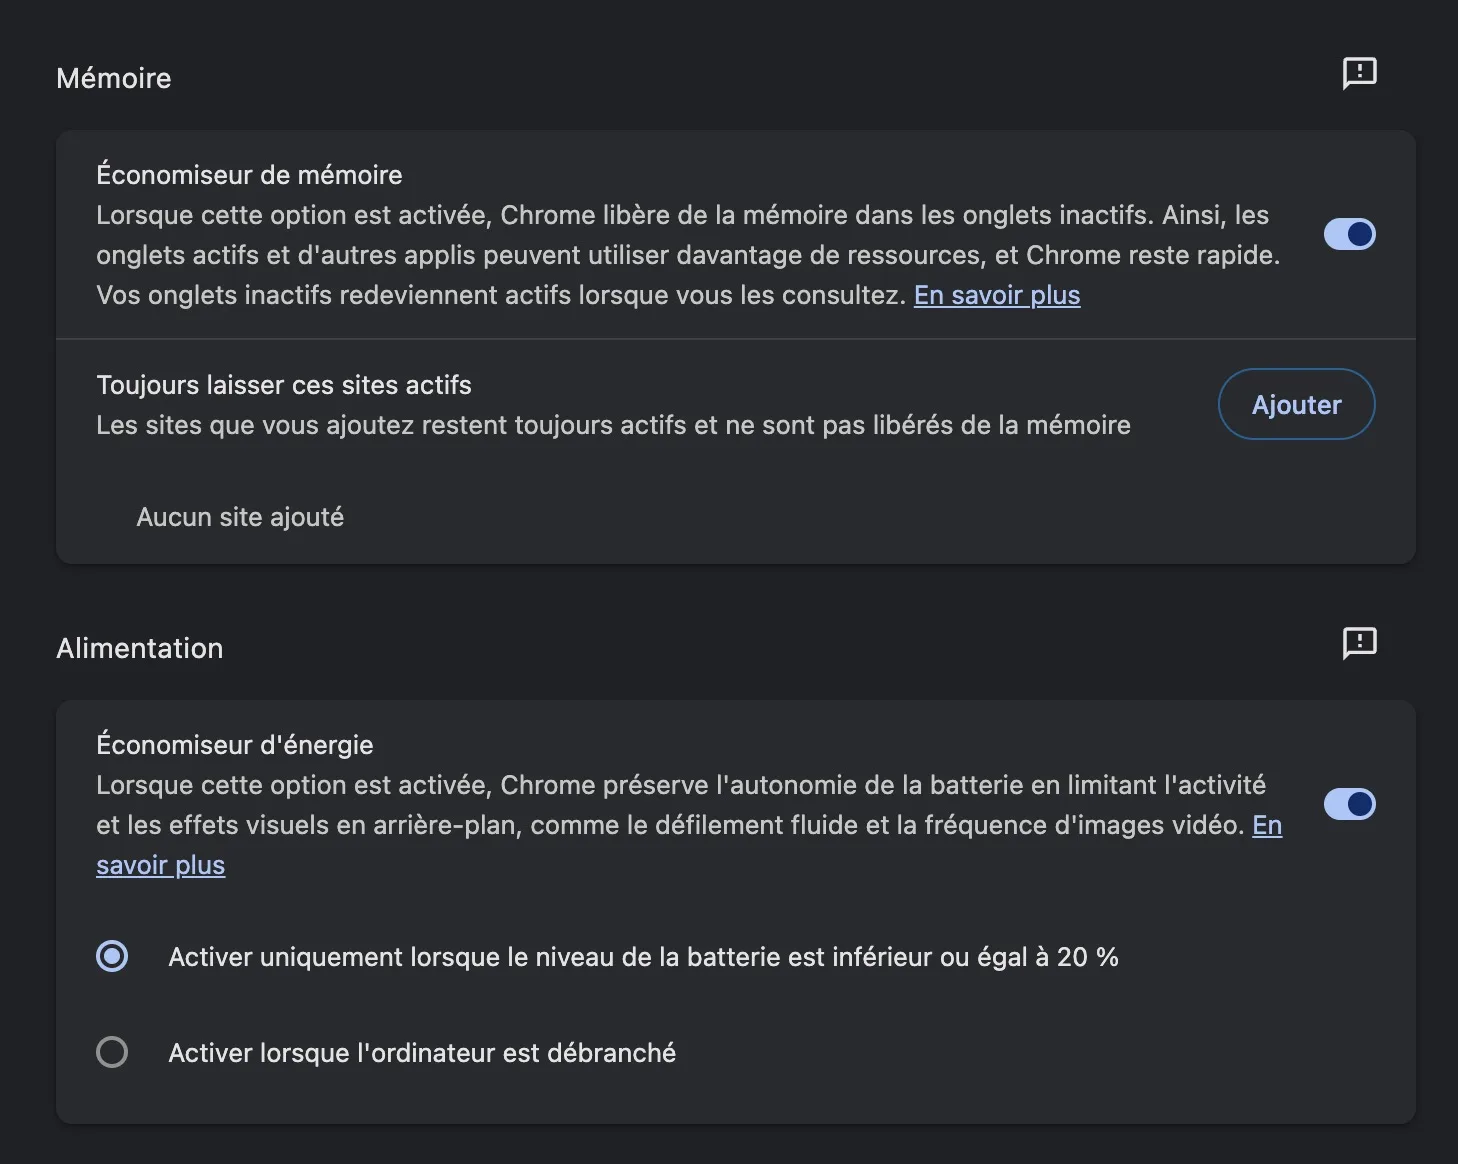Click the "Toujours laisser ces sites actifs" title
The height and width of the screenshot is (1164, 1458).
[x=284, y=385]
